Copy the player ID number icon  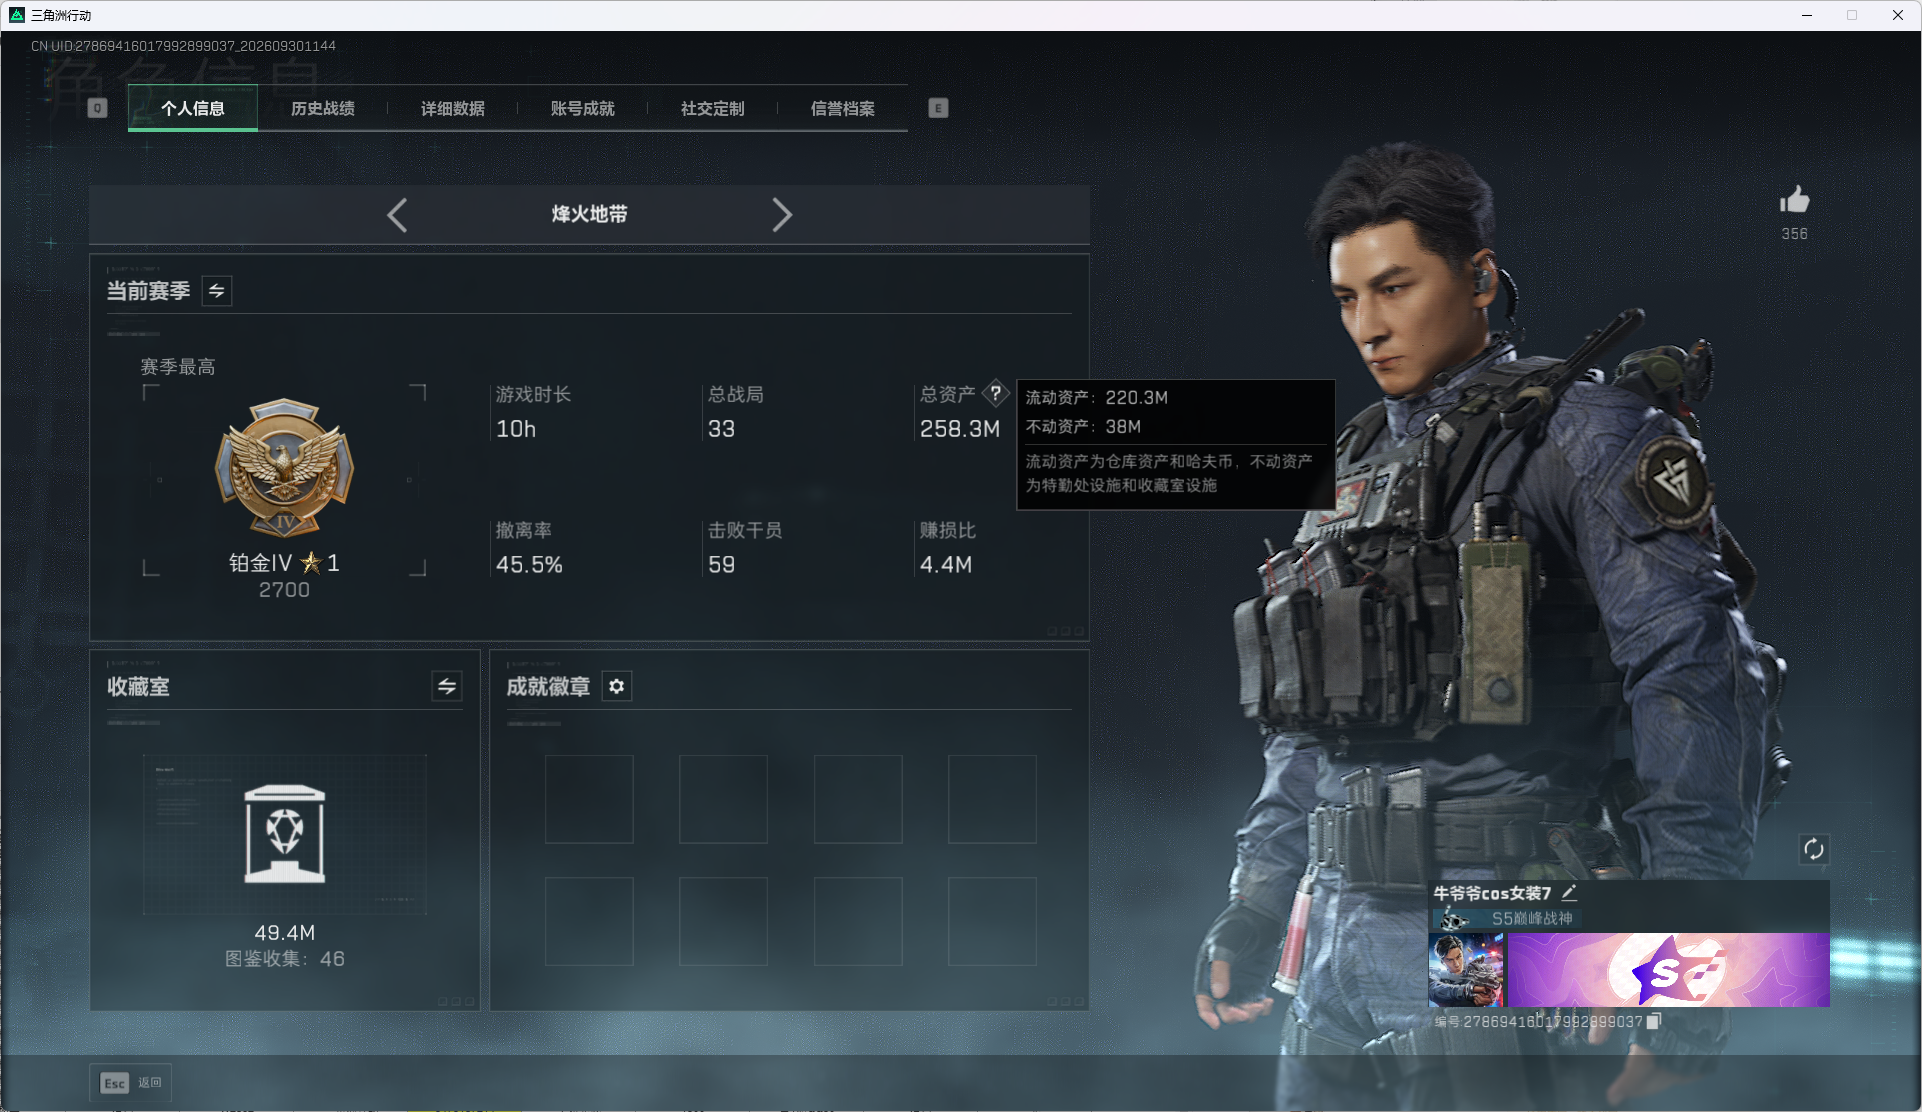[1654, 1021]
